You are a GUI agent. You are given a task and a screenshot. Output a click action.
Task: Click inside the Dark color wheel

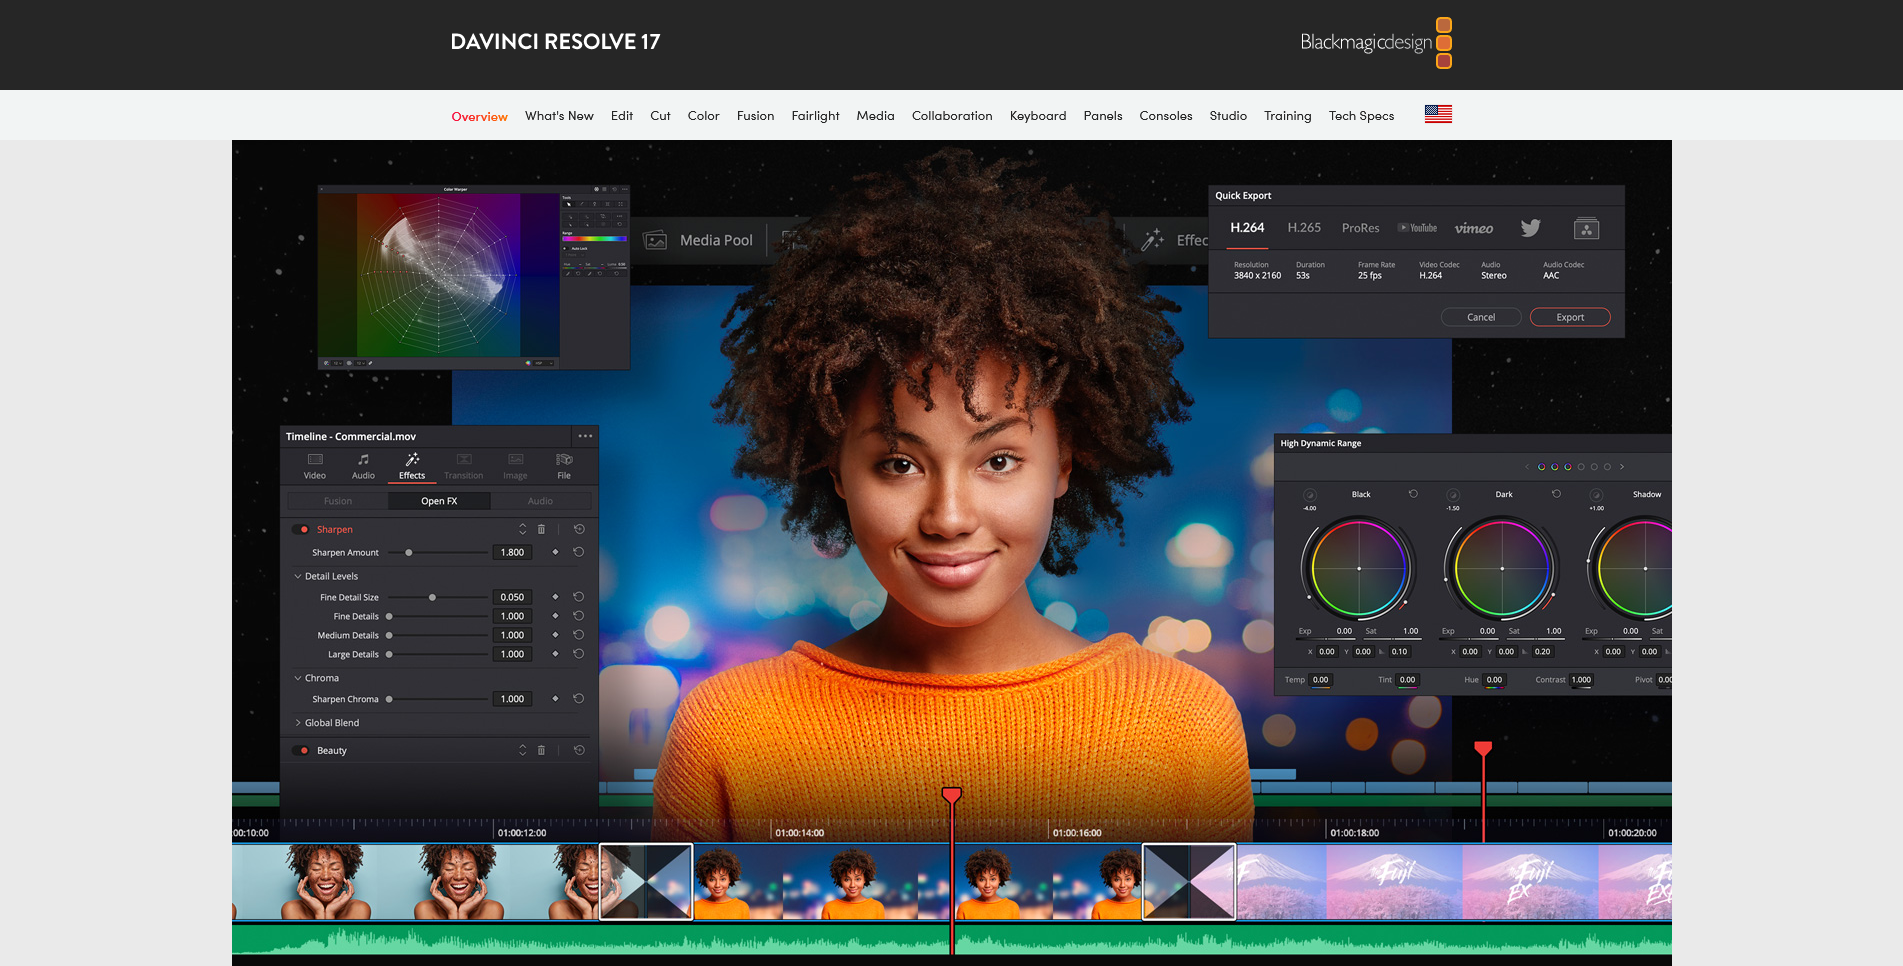click(1501, 569)
